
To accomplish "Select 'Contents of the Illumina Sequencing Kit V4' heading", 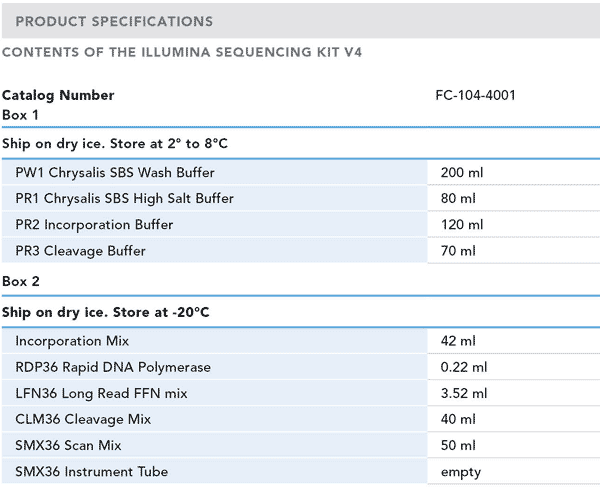I will coord(182,52).
